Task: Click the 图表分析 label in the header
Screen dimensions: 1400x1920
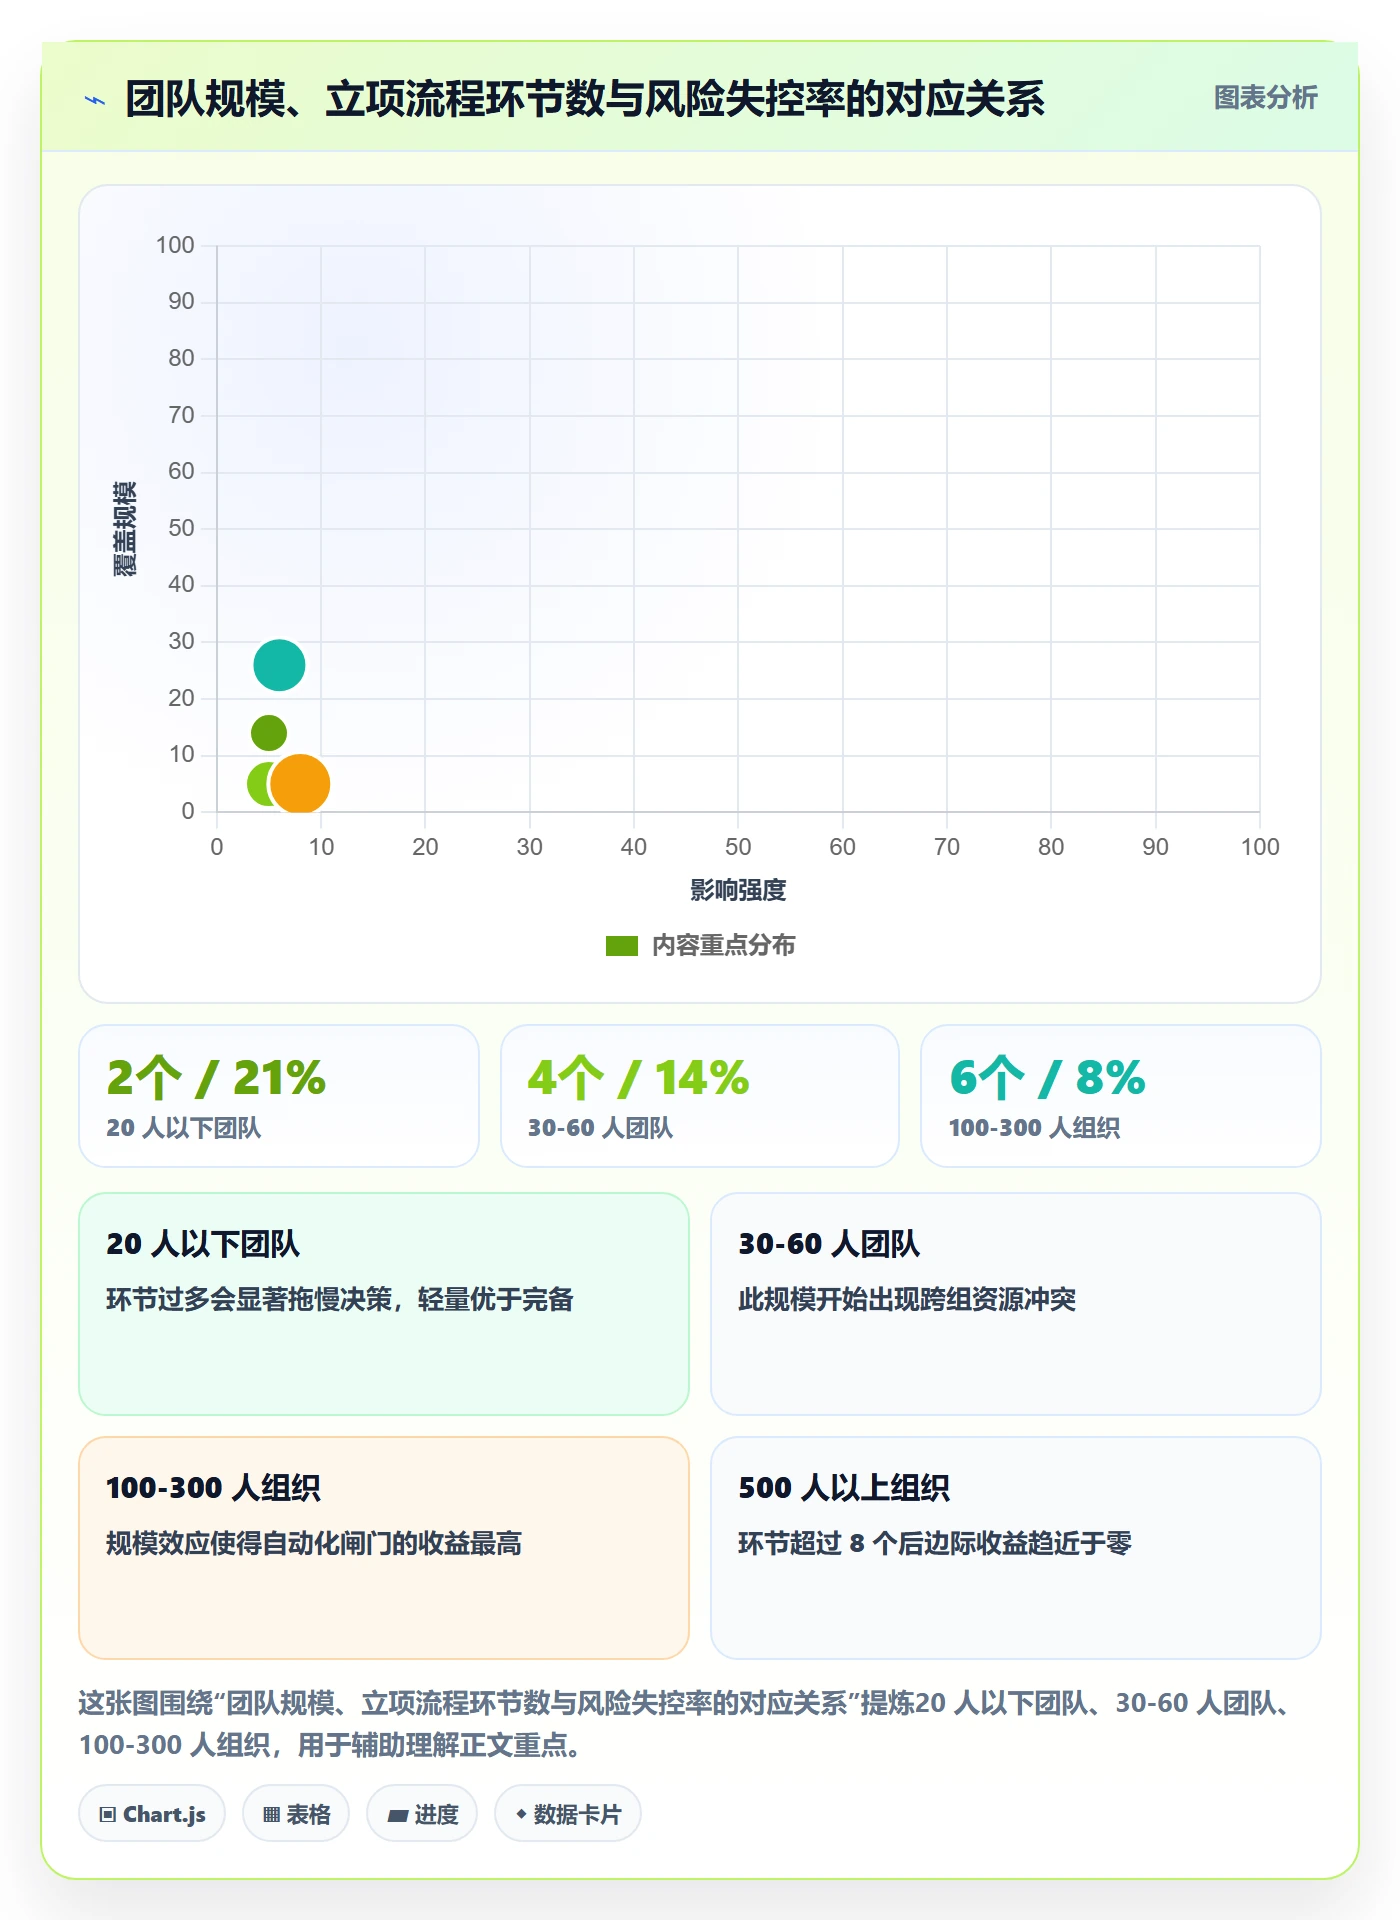Action: 1265,98
